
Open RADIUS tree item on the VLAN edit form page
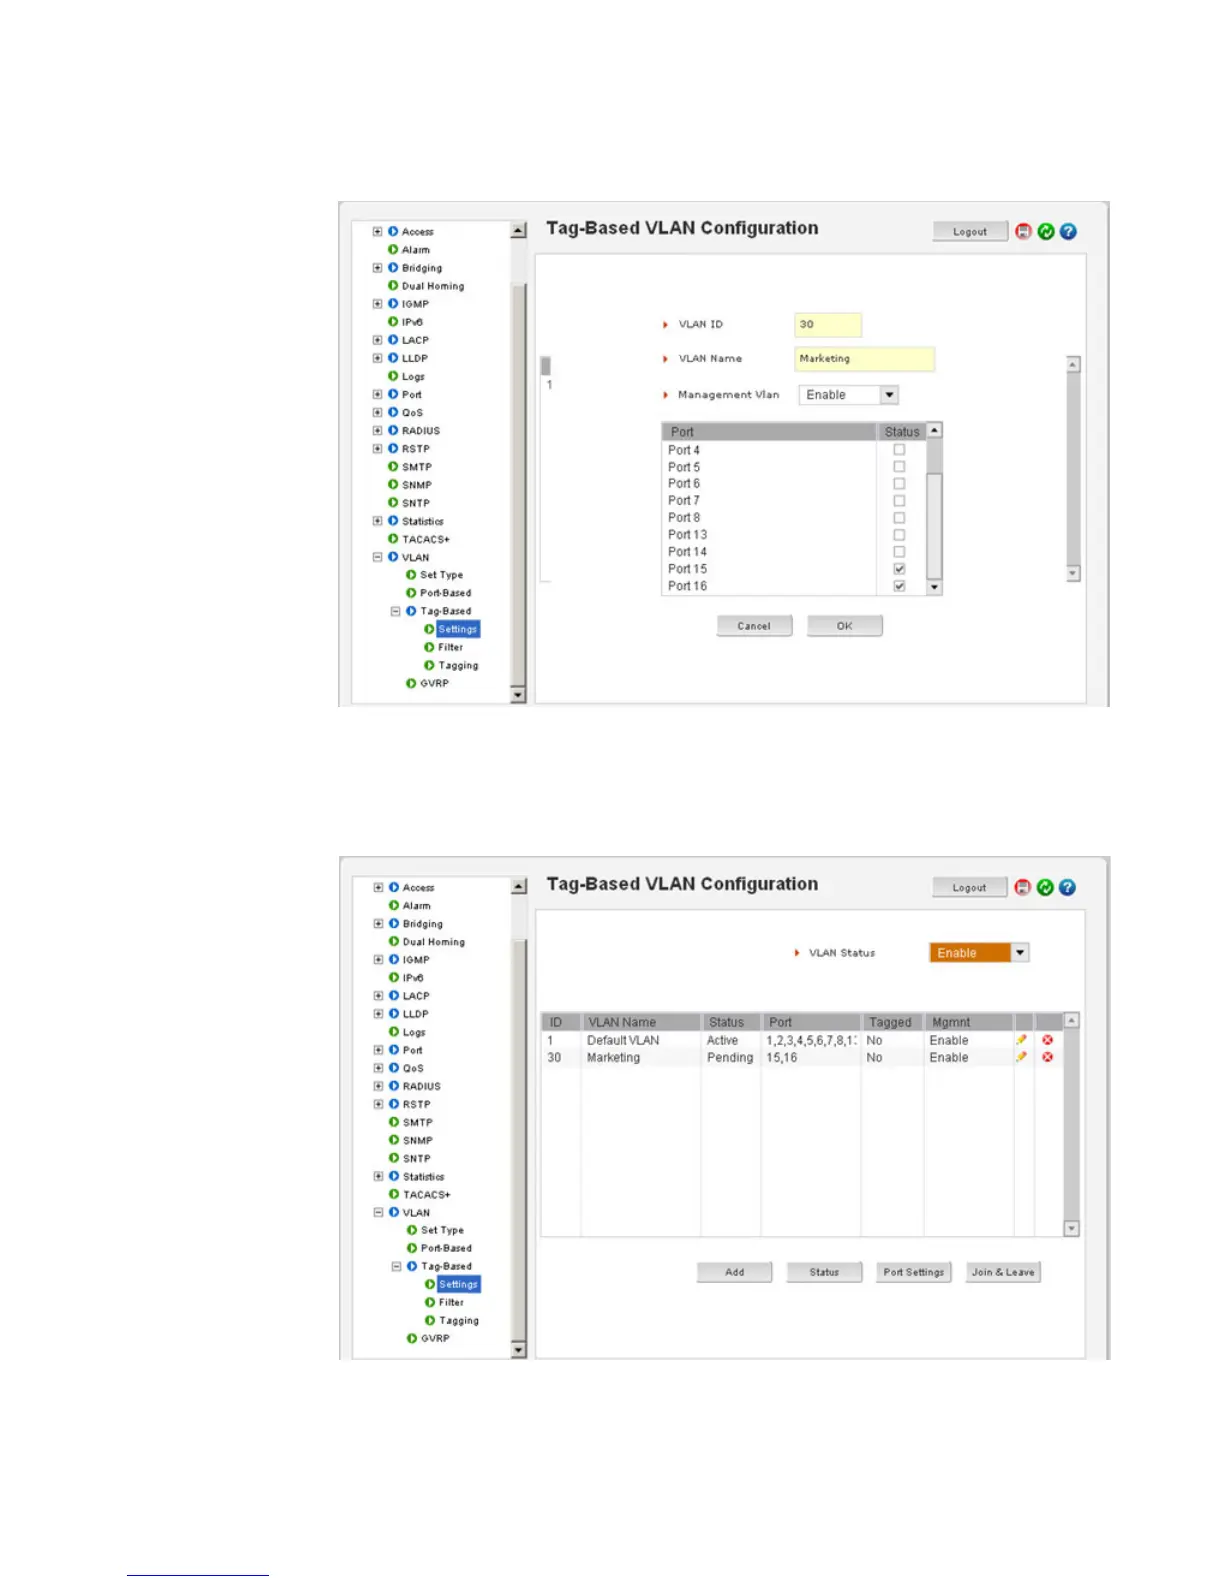pyautogui.click(x=421, y=431)
